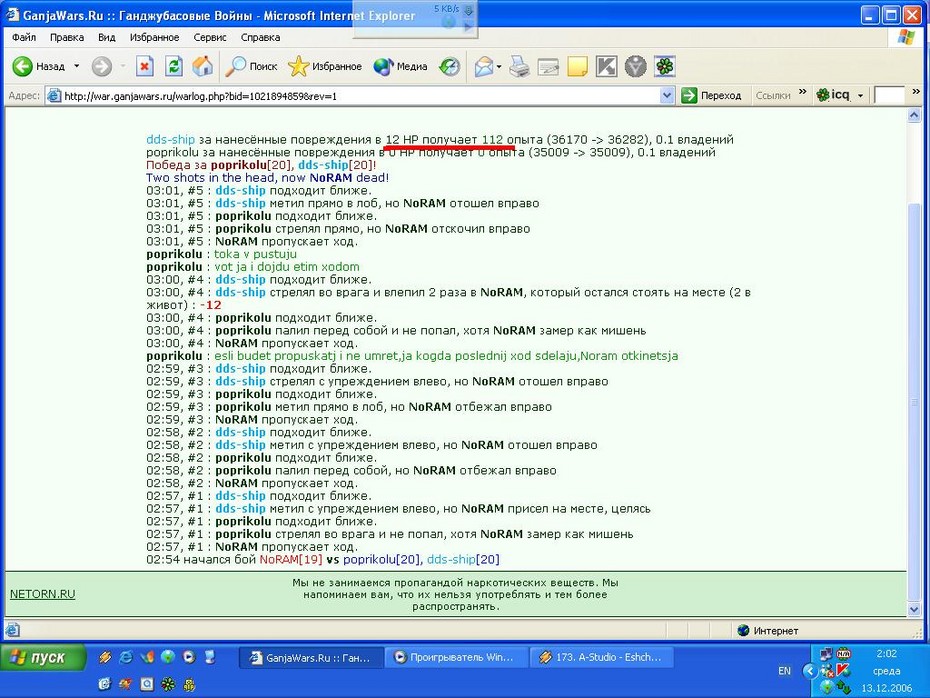
Task: Stop page loading with red X icon
Action: [144, 66]
